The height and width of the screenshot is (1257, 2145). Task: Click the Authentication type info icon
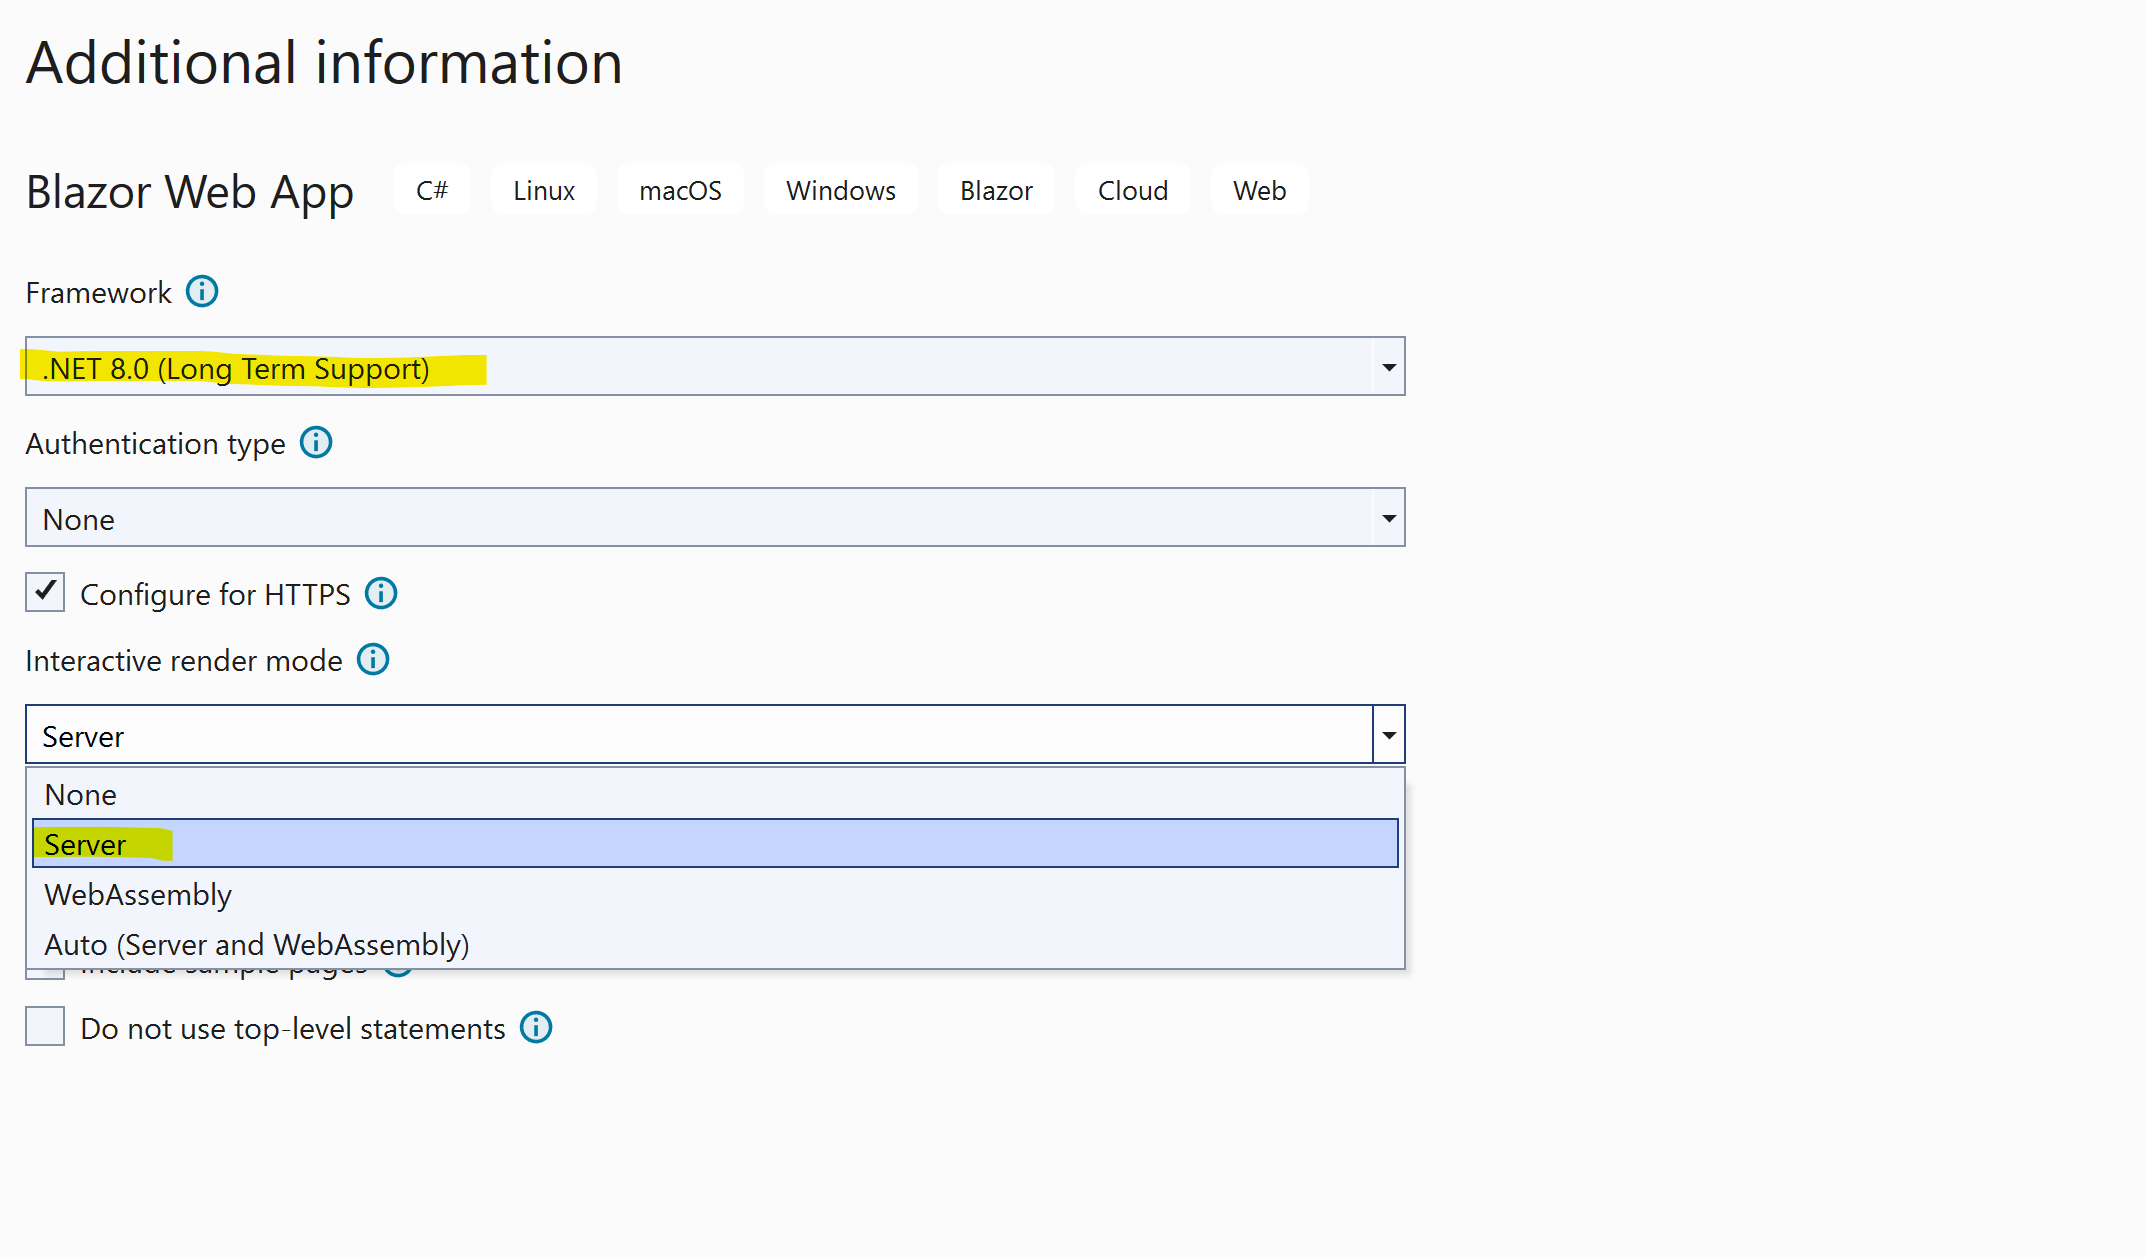point(316,442)
